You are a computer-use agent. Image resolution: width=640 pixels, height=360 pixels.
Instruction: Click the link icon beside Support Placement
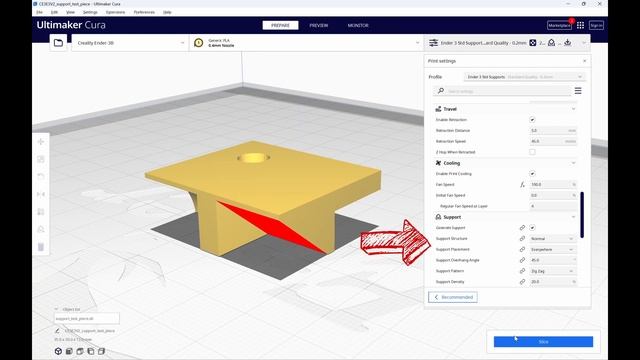pos(522,249)
